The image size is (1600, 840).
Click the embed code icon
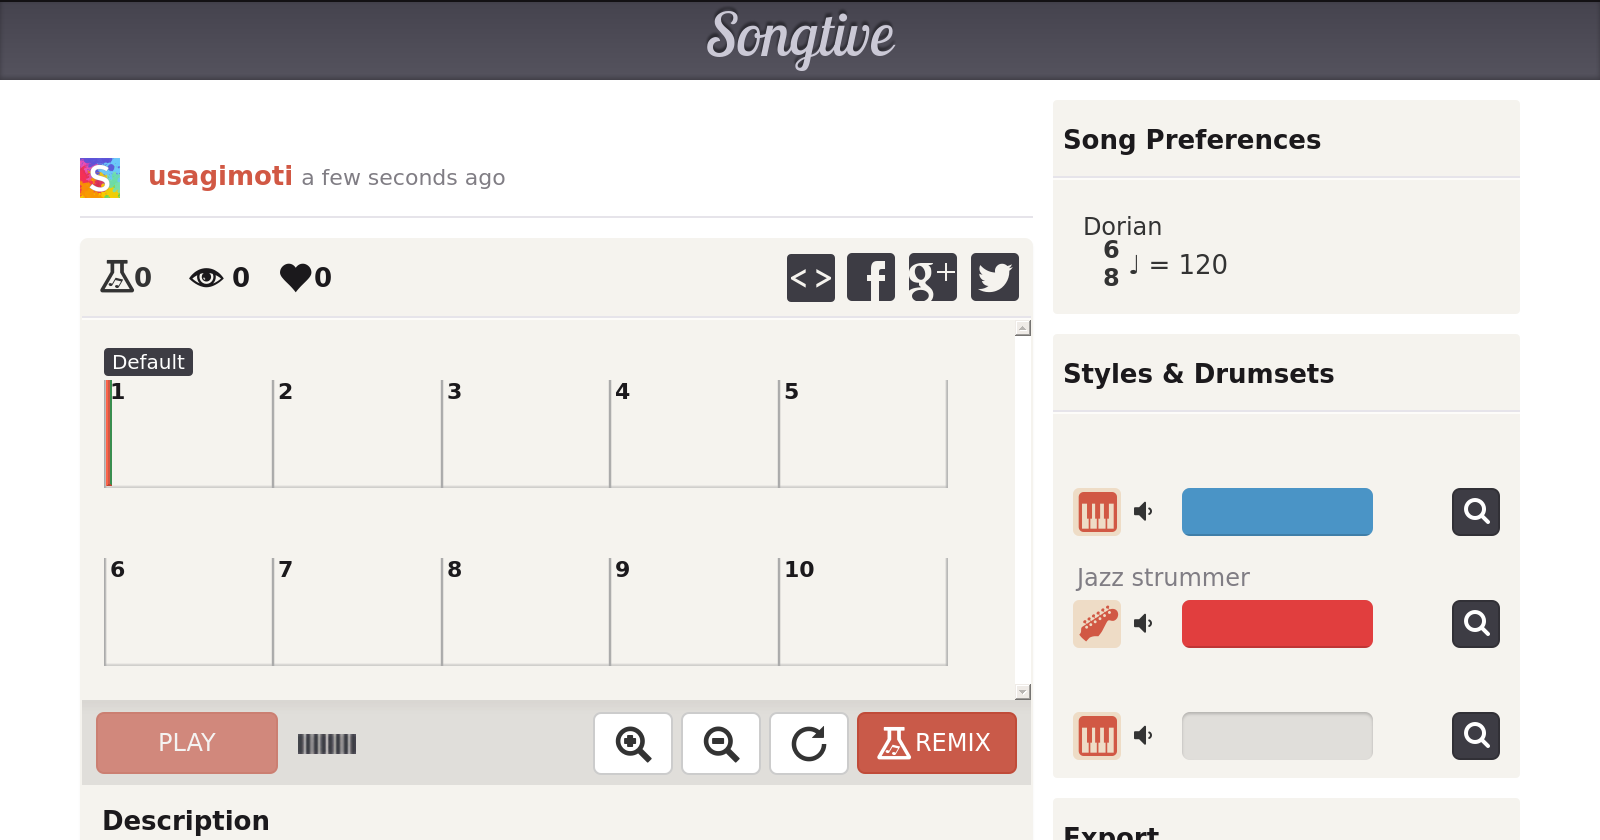(810, 277)
